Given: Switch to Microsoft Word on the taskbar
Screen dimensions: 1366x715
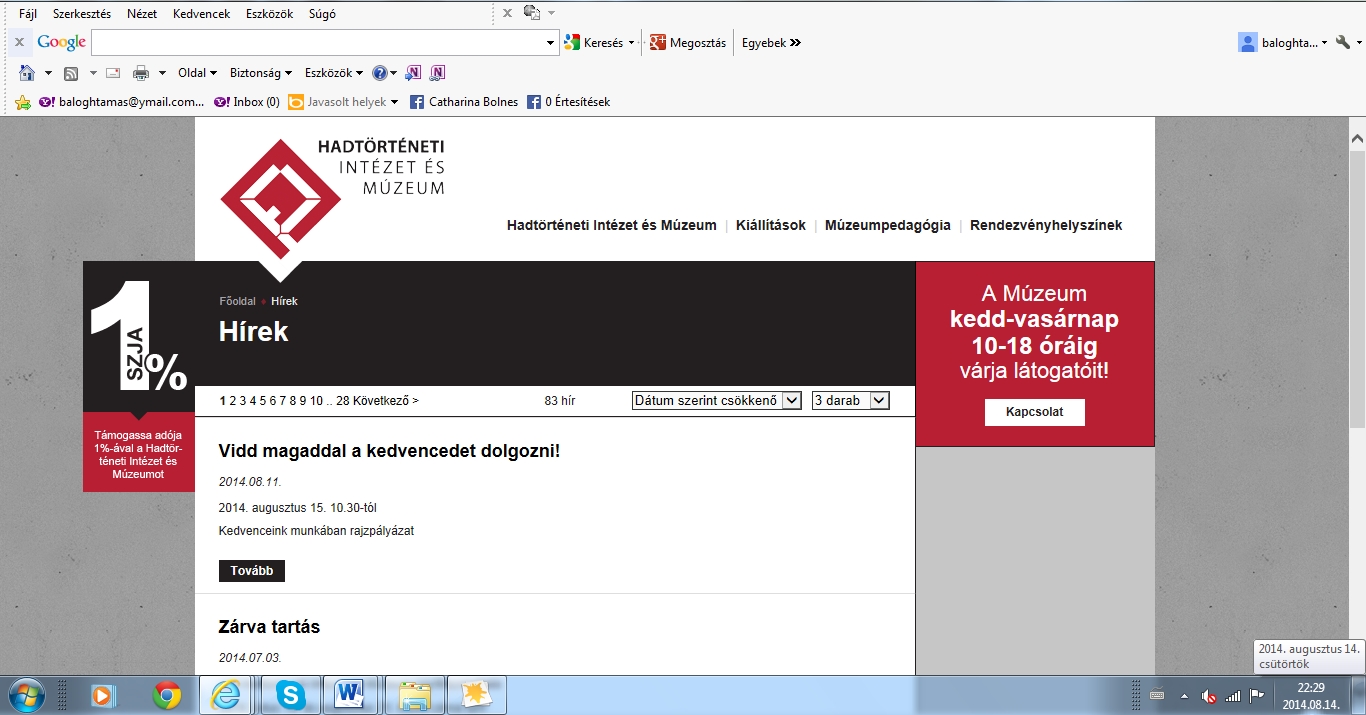Looking at the screenshot, I should tap(350, 695).
